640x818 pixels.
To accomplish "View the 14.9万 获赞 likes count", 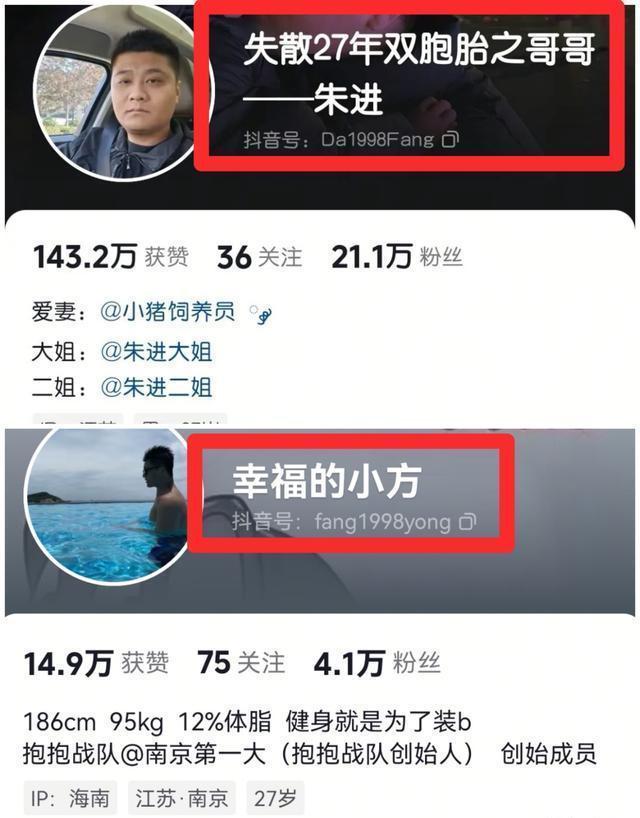I will point(96,664).
